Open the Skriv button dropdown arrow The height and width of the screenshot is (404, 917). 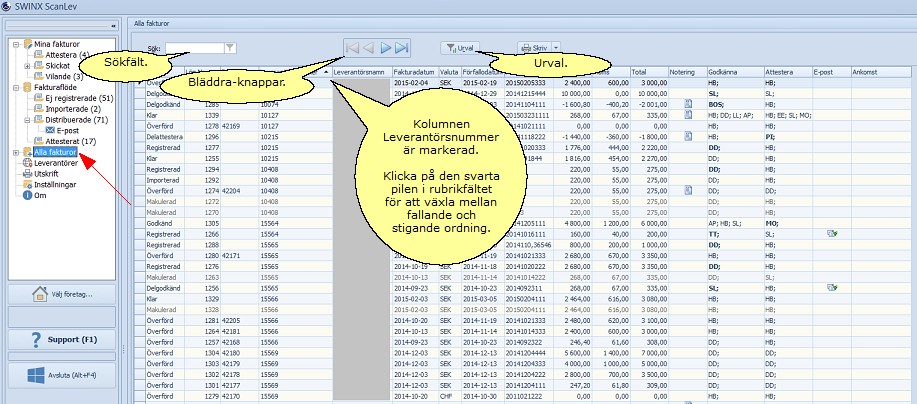[x=556, y=48]
